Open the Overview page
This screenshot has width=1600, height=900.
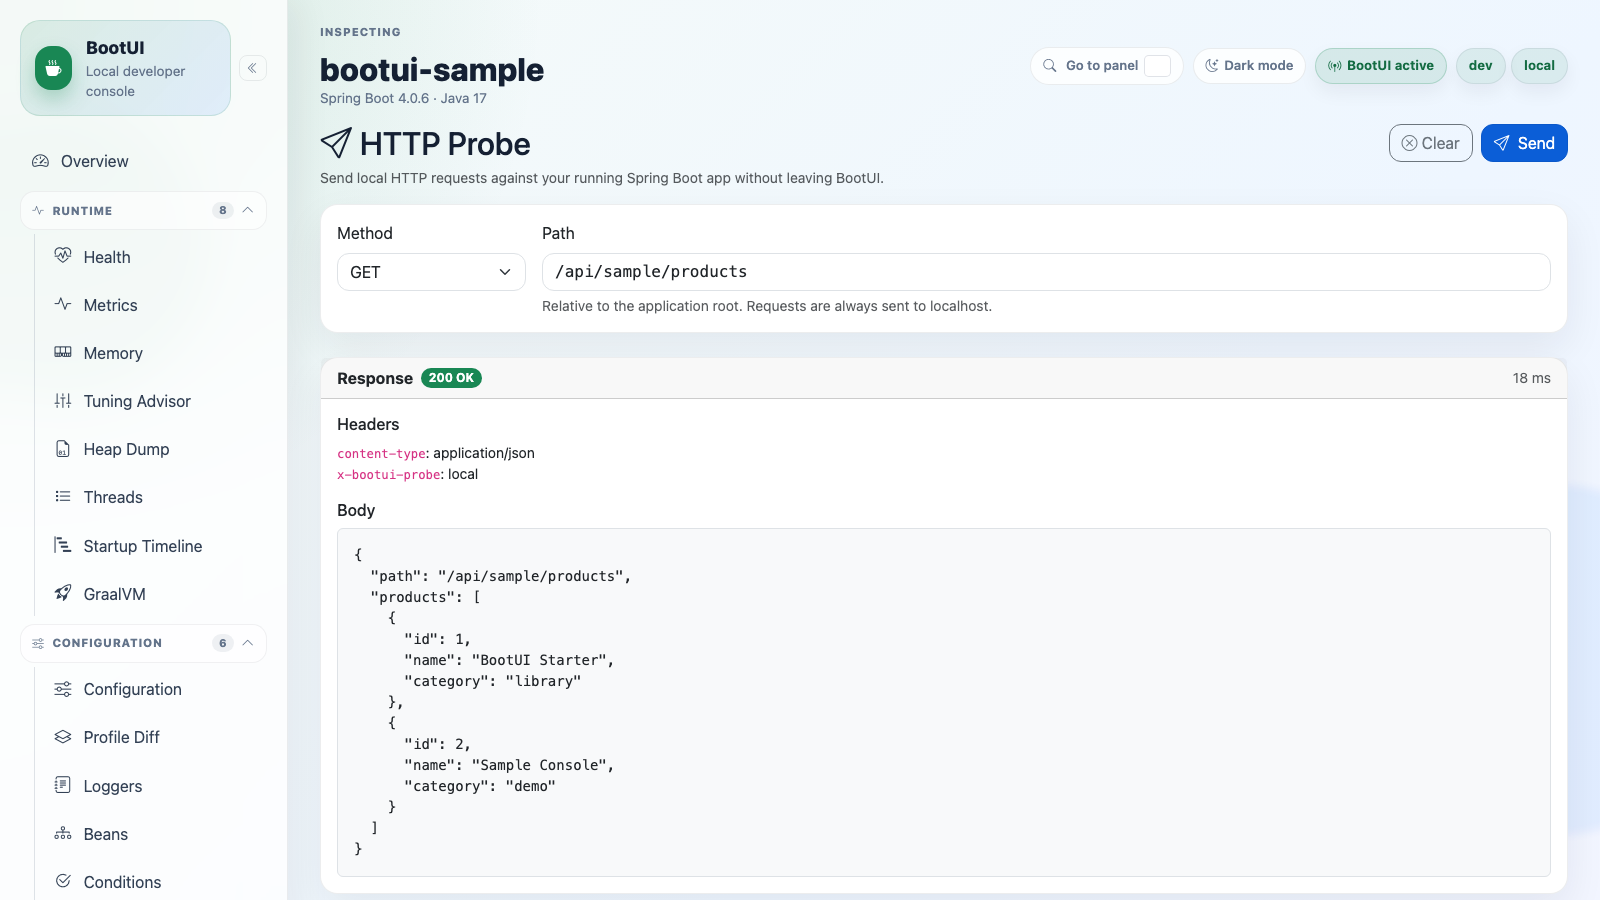143,161
